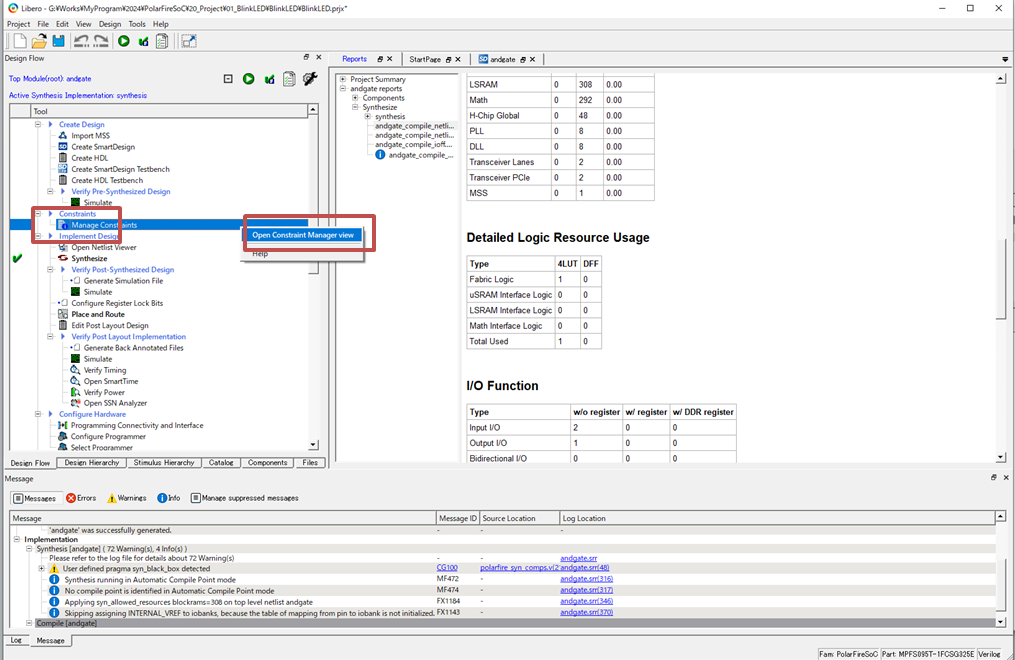Screen dimensions: 1015x660
Task: Expand the syn_black_box warning message row
Action: click(x=42, y=568)
